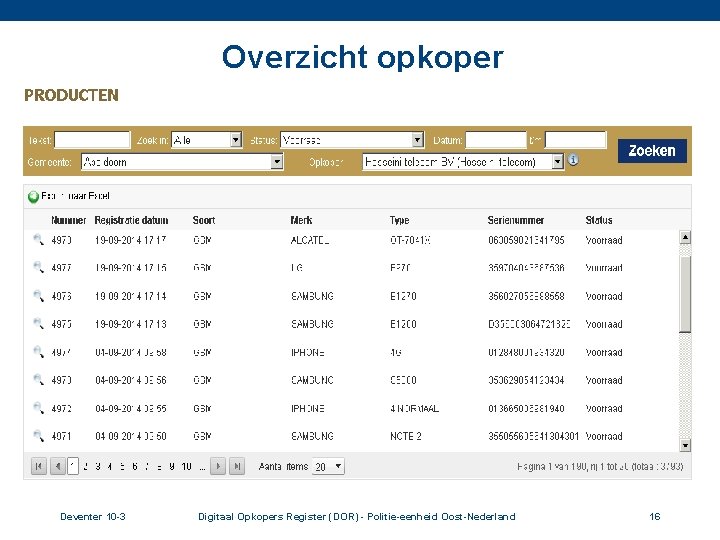Open details magnifier for product 4972
Image resolution: width=720 pixels, height=540 pixels.
(x=38, y=408)
